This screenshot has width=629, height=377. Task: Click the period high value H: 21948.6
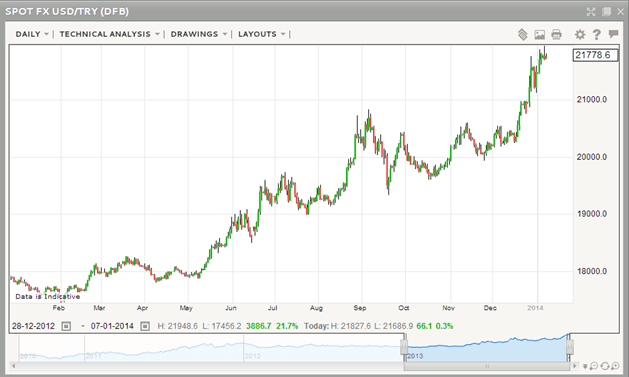pos(177,326)
